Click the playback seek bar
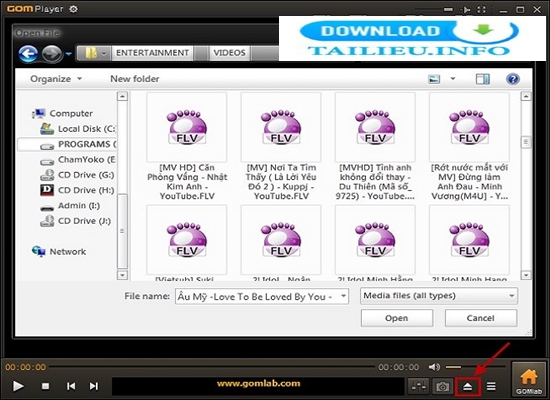Image resolution: width=550 pixels, height=400 pixels. pyautogui.click(x=212, y=367)
